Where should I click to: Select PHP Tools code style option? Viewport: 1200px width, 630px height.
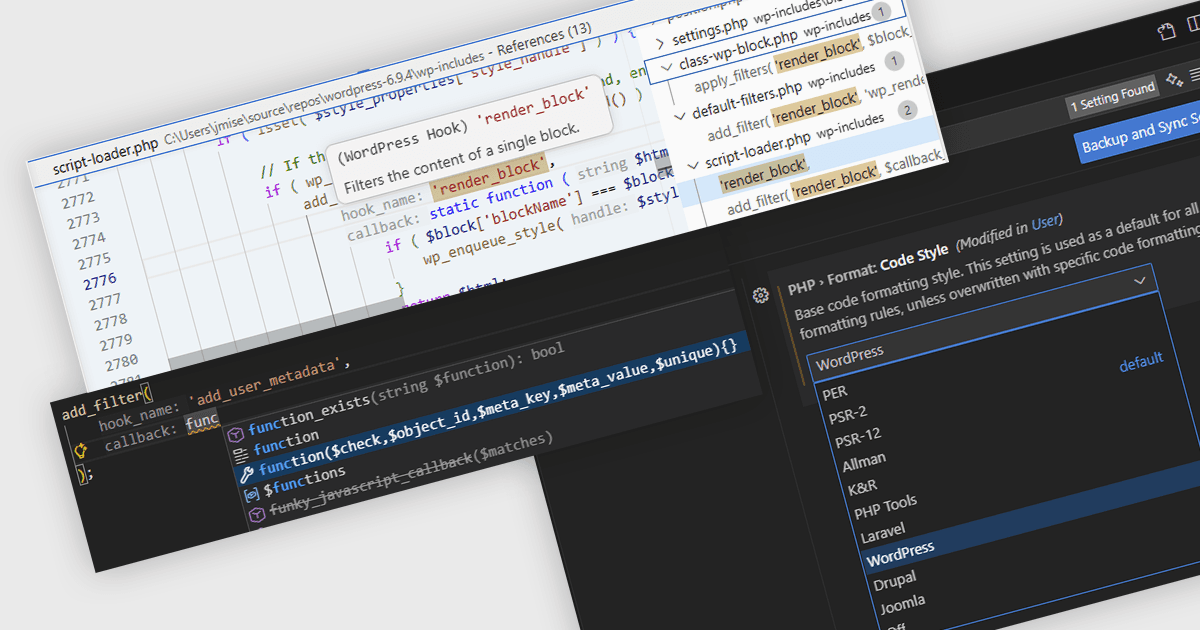[885, 506]
